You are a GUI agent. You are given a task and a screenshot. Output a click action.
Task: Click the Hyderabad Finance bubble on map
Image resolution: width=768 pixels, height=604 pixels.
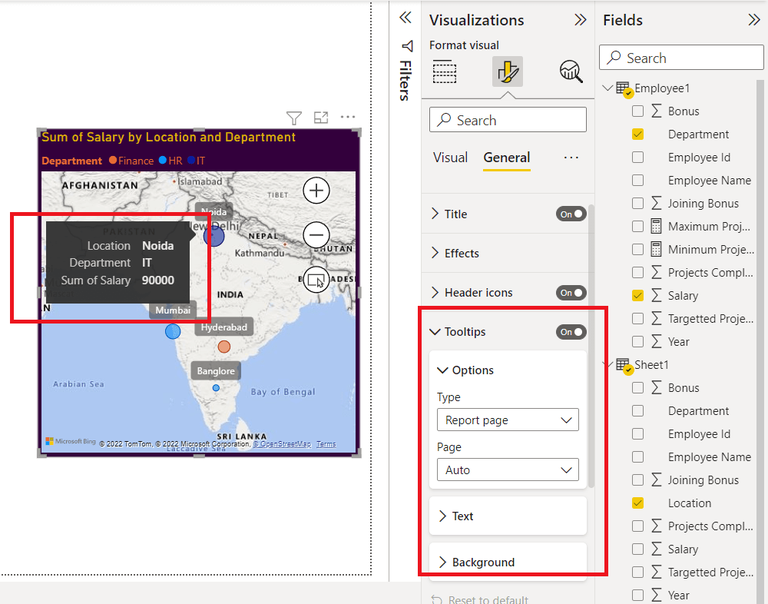click(224, 347)
